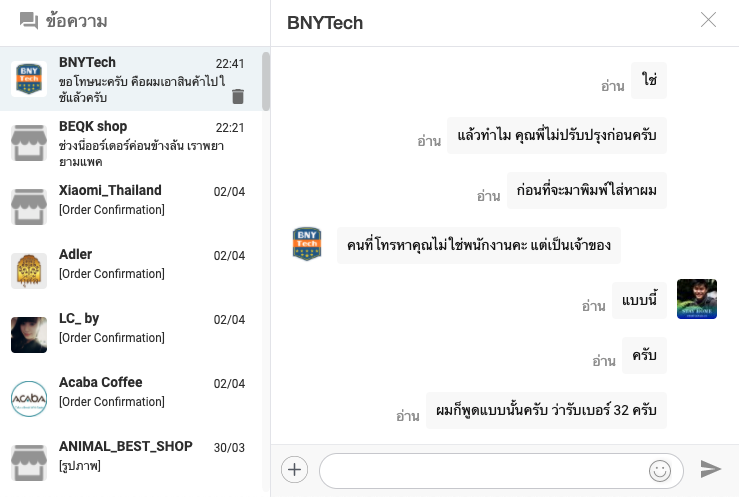Click the send message arrow icon
Image resolution: width=739 pixels, height=497 pixels.
pos(711,469)
